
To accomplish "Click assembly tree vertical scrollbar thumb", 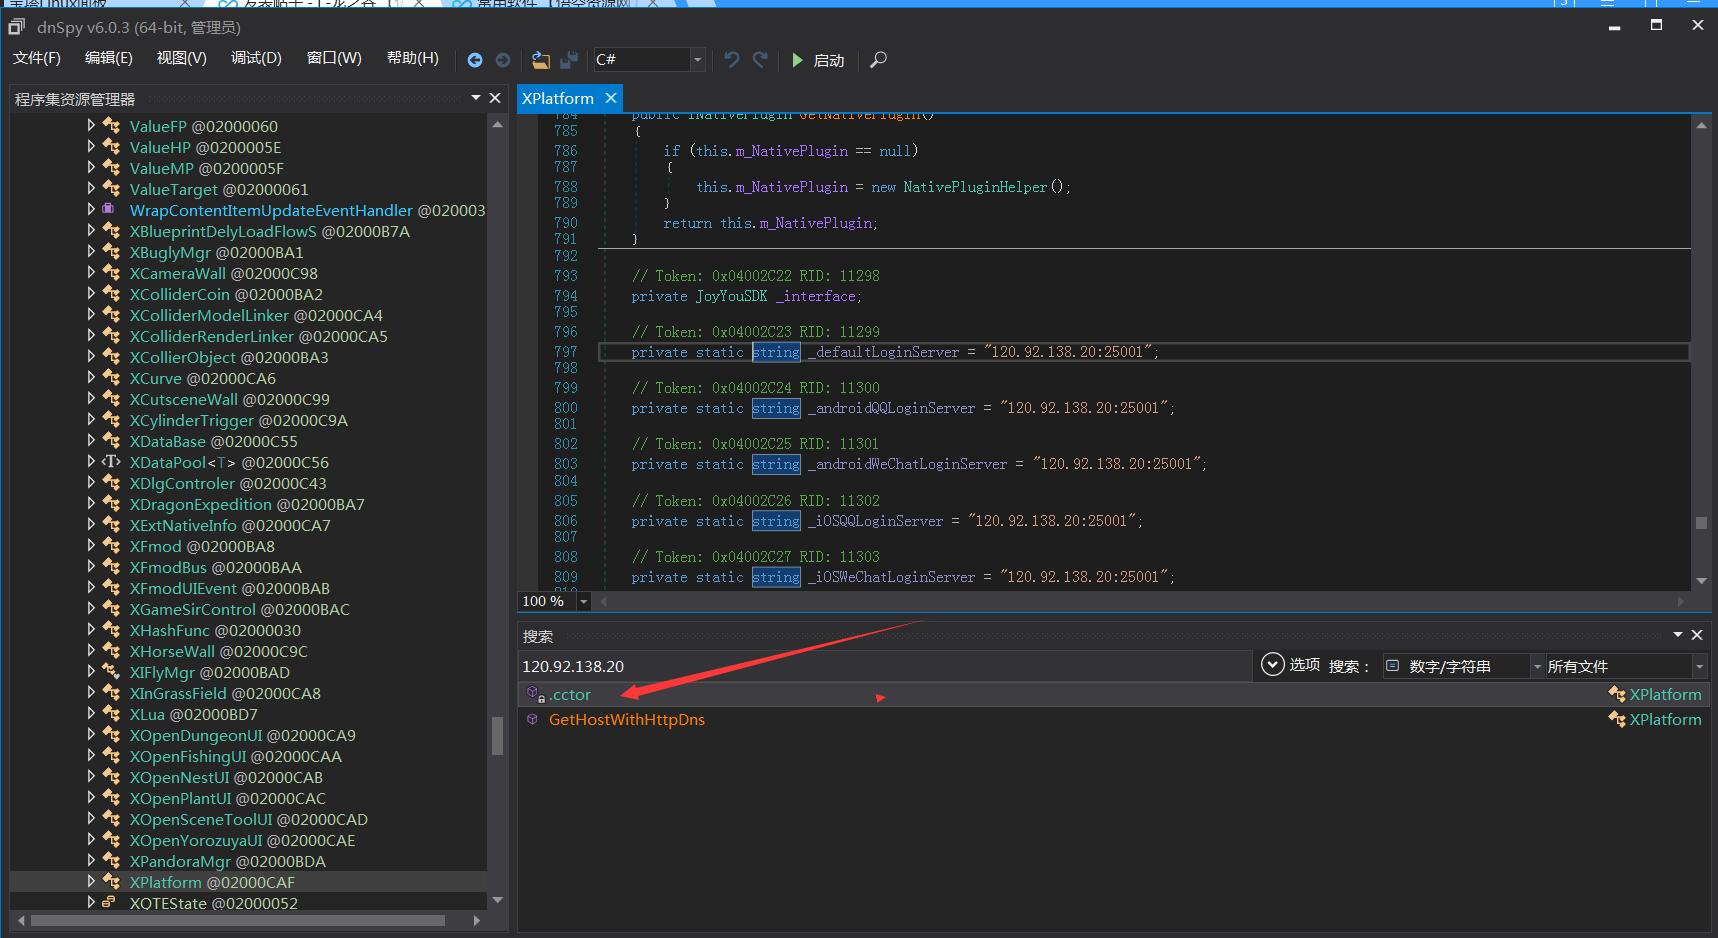I will [x=497, y=737].
